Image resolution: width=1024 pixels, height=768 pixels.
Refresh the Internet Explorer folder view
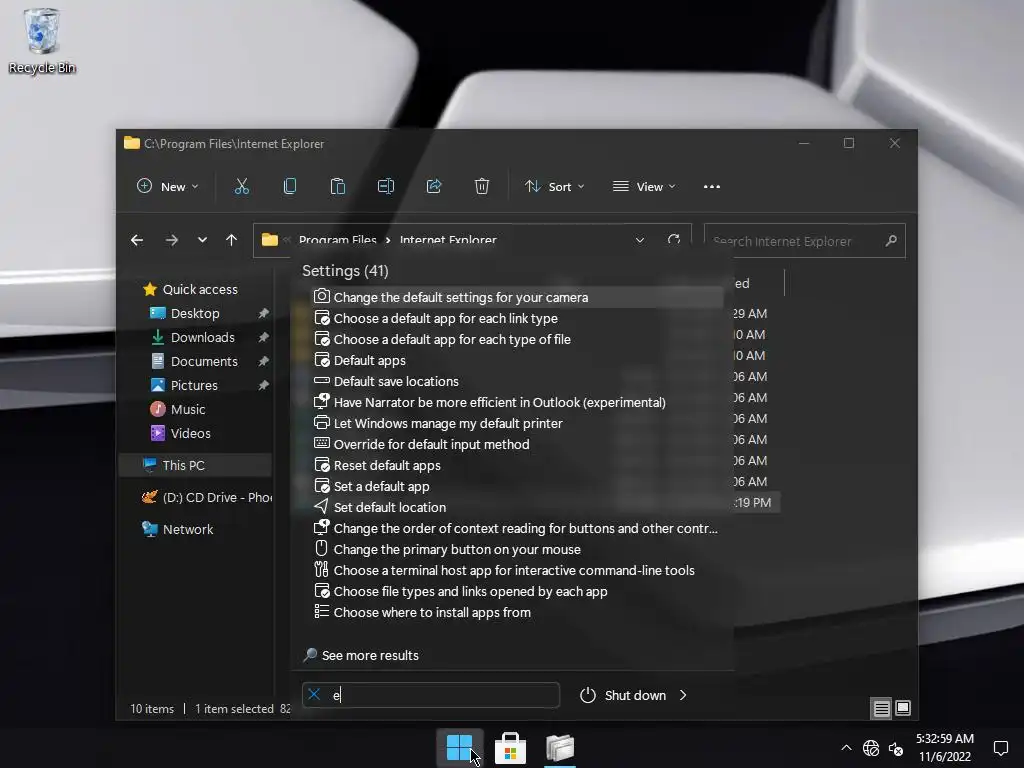pos(674,240)
